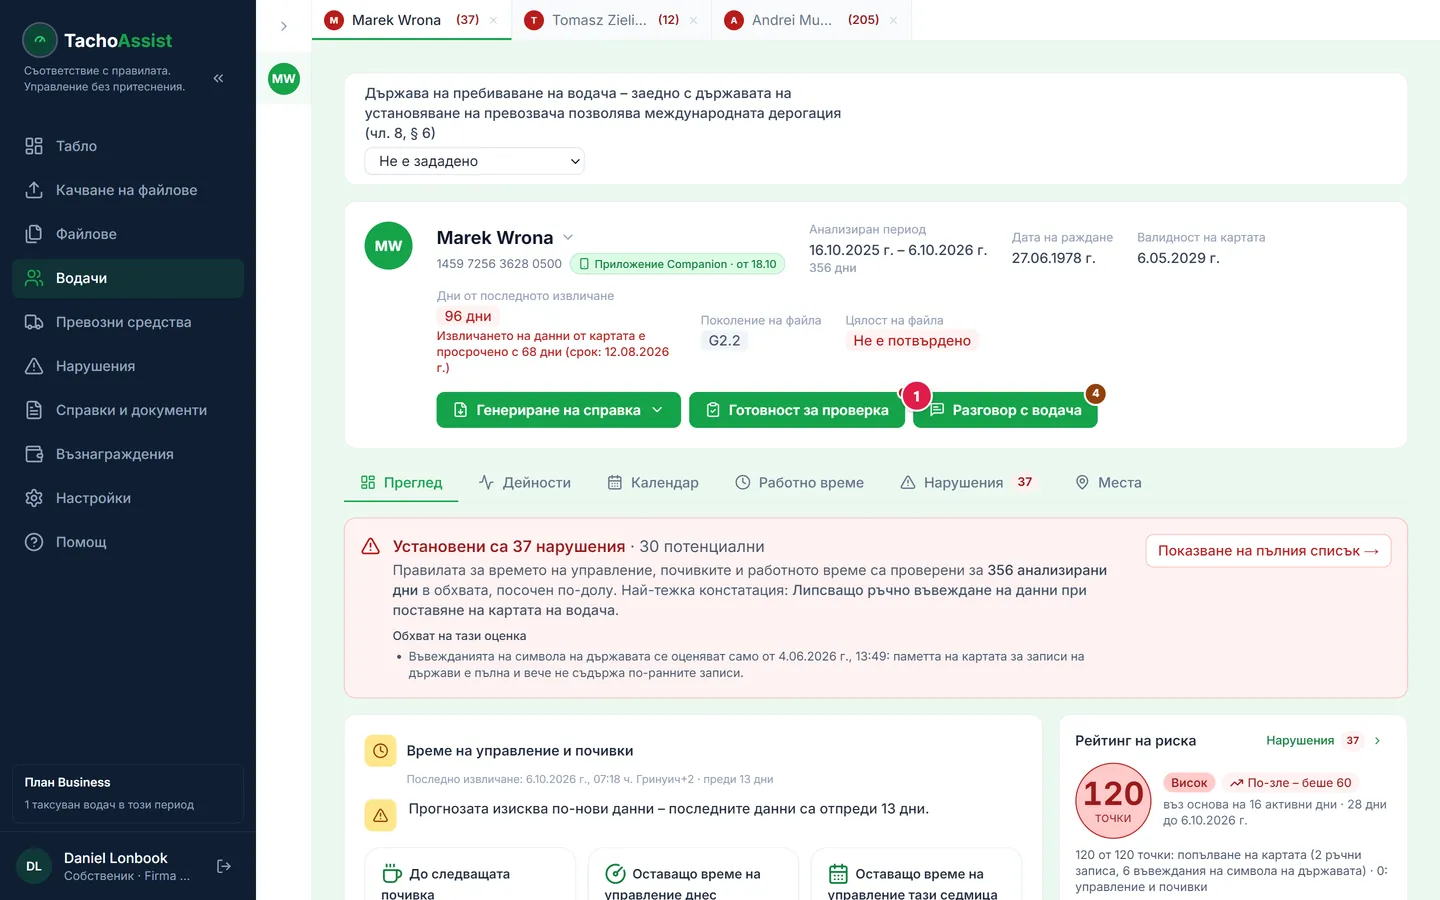Click the TachoAssist logo icon
The height and width of the screenshot is (900, 1440).
coord(40,40)
